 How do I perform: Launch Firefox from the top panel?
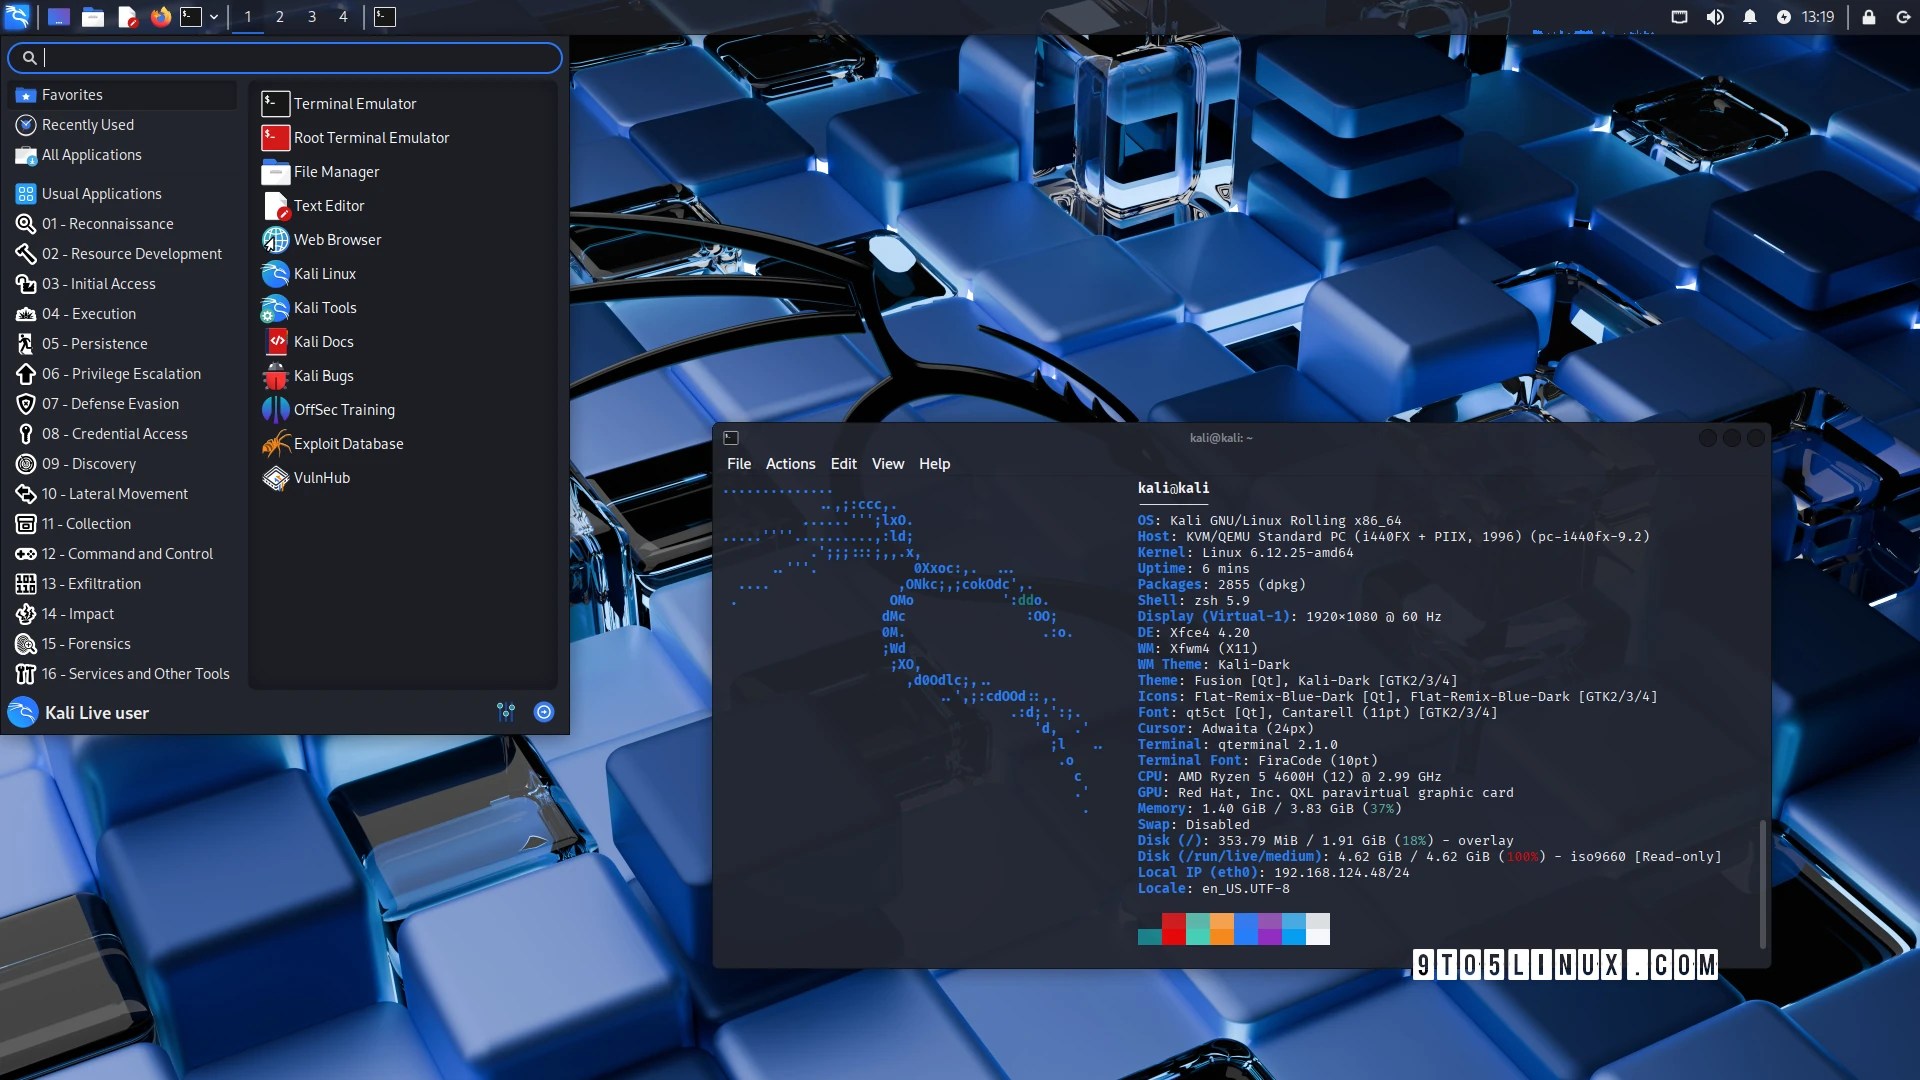(x=160, y=17)
